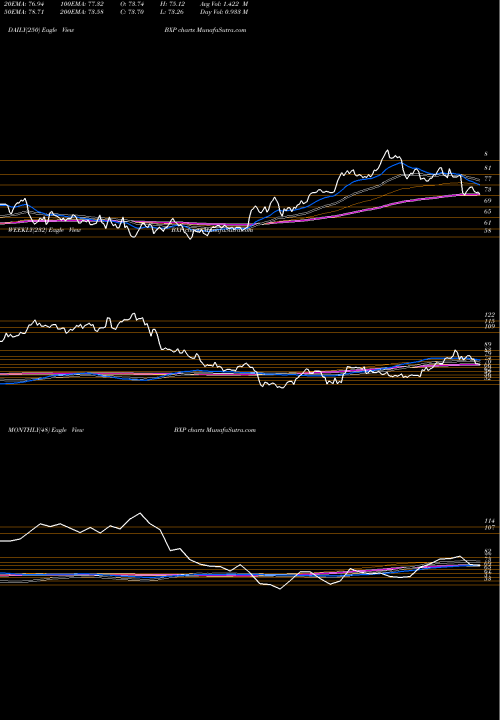
Task: Click the 109 price label on weekly axis
Action: [490, 326]
